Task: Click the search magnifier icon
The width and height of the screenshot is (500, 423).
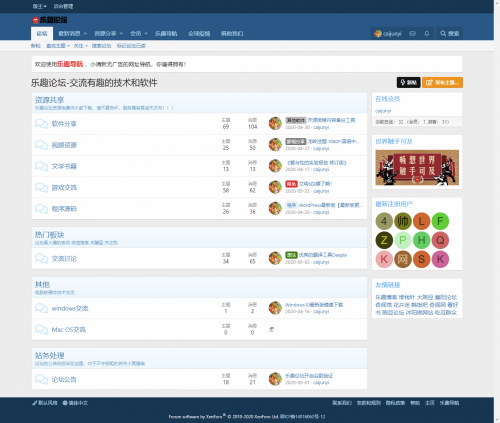Action: pos(443,34)
